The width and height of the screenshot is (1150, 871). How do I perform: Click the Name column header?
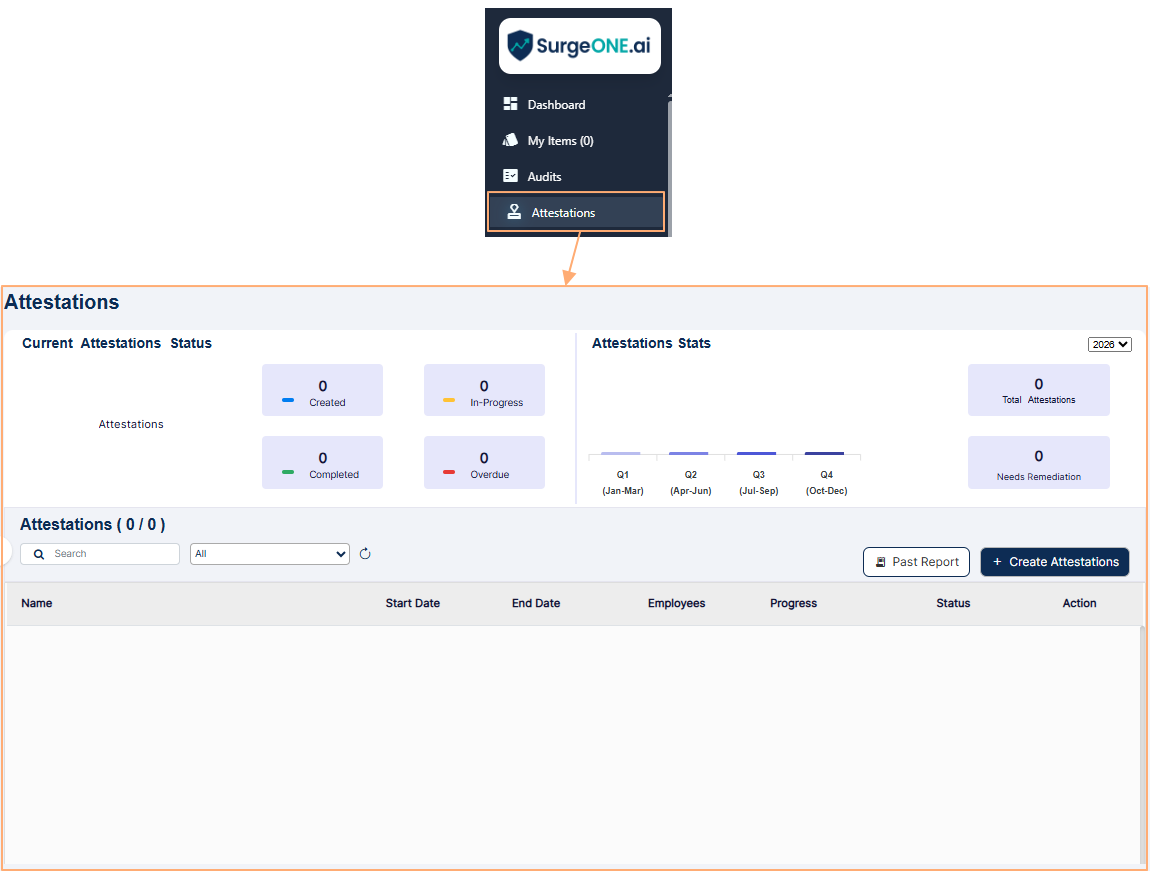coord(37,604)
